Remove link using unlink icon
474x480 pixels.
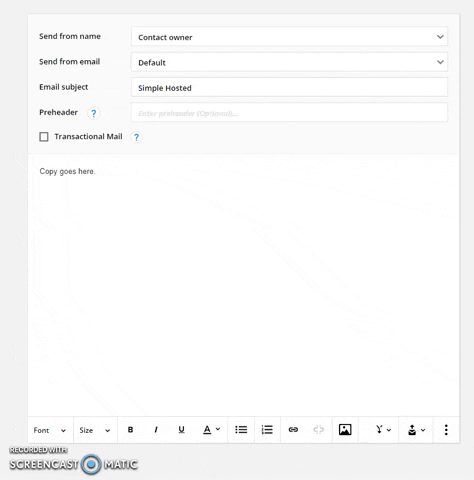pos(319,430)
